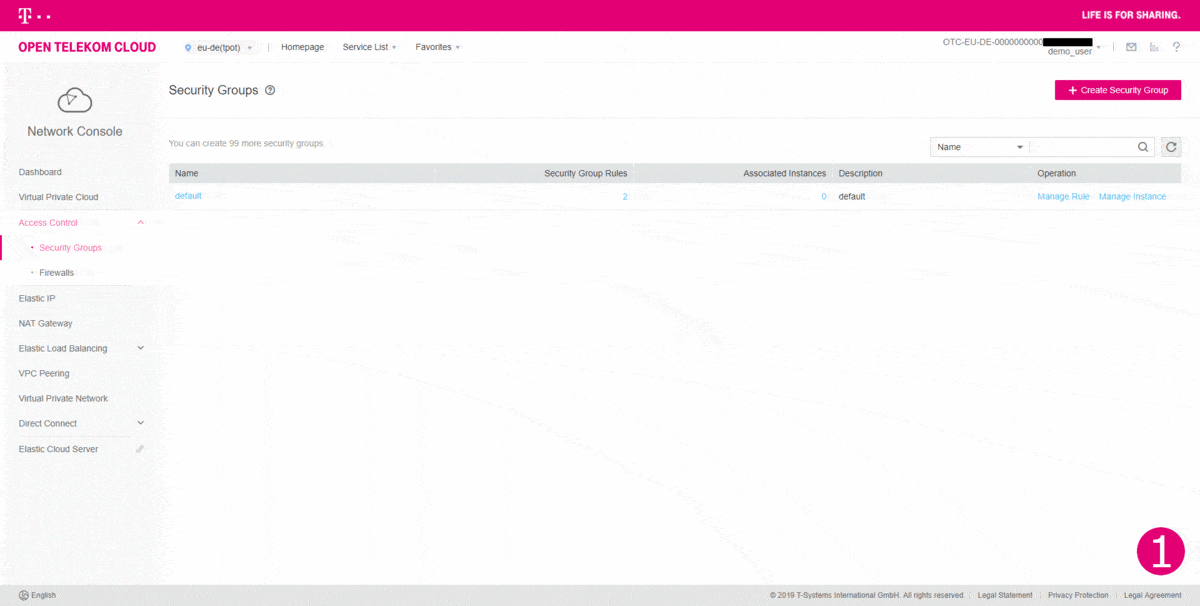Click the location pin icon next to eu-de(tpot)
Image resolution: width=1200 pixels, height=606 pixels.
(186, 46)
